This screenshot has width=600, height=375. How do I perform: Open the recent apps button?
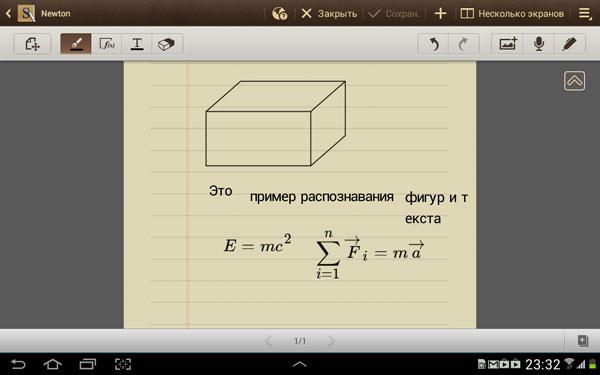pos(88,364)
